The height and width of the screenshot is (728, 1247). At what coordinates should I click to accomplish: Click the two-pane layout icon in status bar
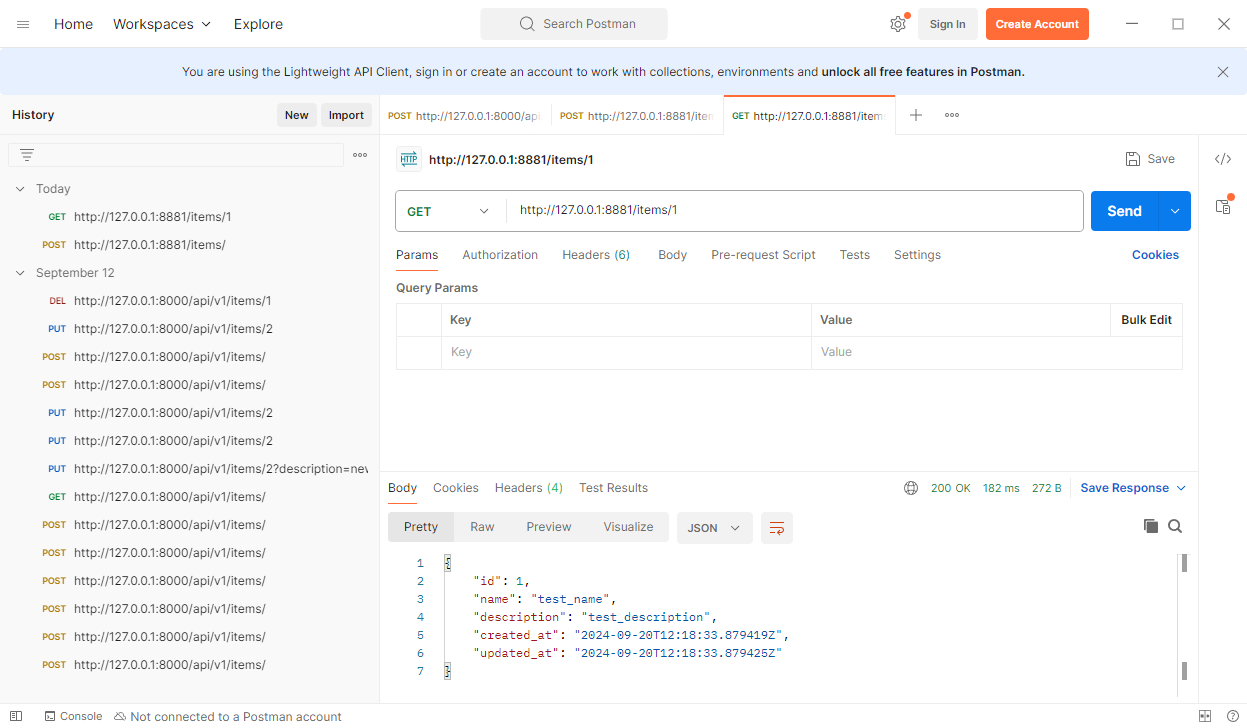1205,716
